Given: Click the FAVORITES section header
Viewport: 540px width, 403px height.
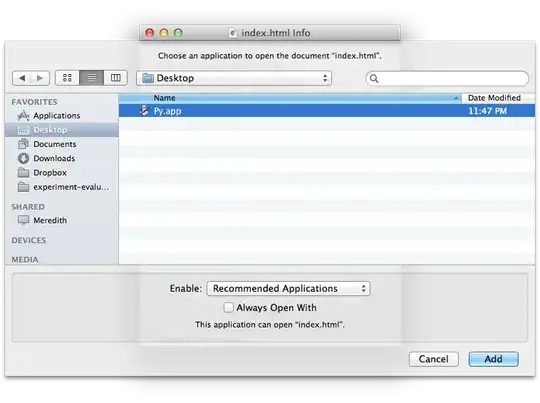Looking at the screenshot, I should tap(34, 102).
